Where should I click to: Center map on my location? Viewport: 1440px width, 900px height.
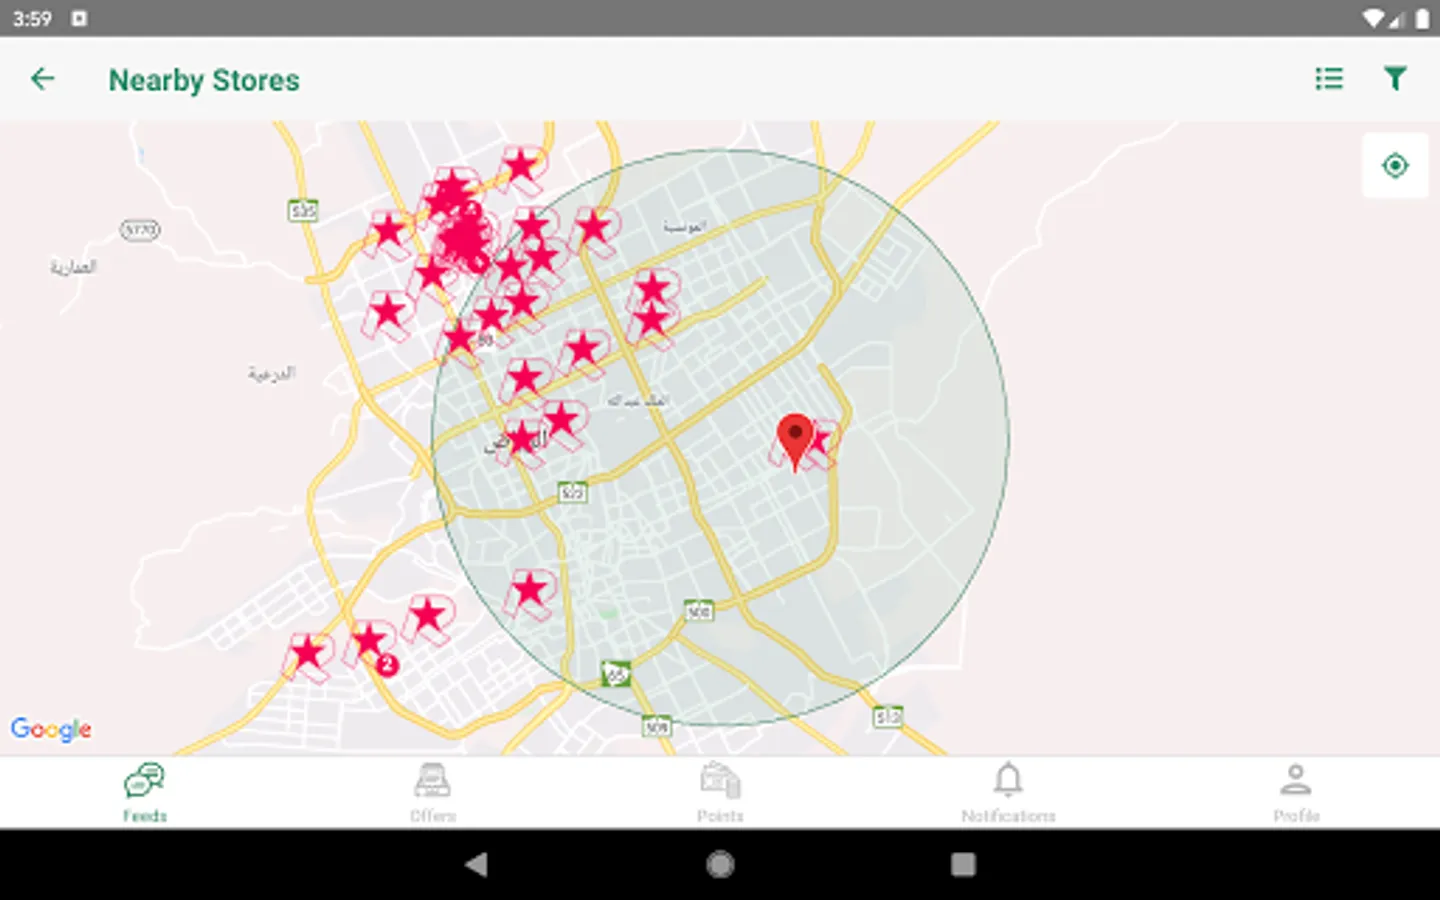click(1395, 165)
